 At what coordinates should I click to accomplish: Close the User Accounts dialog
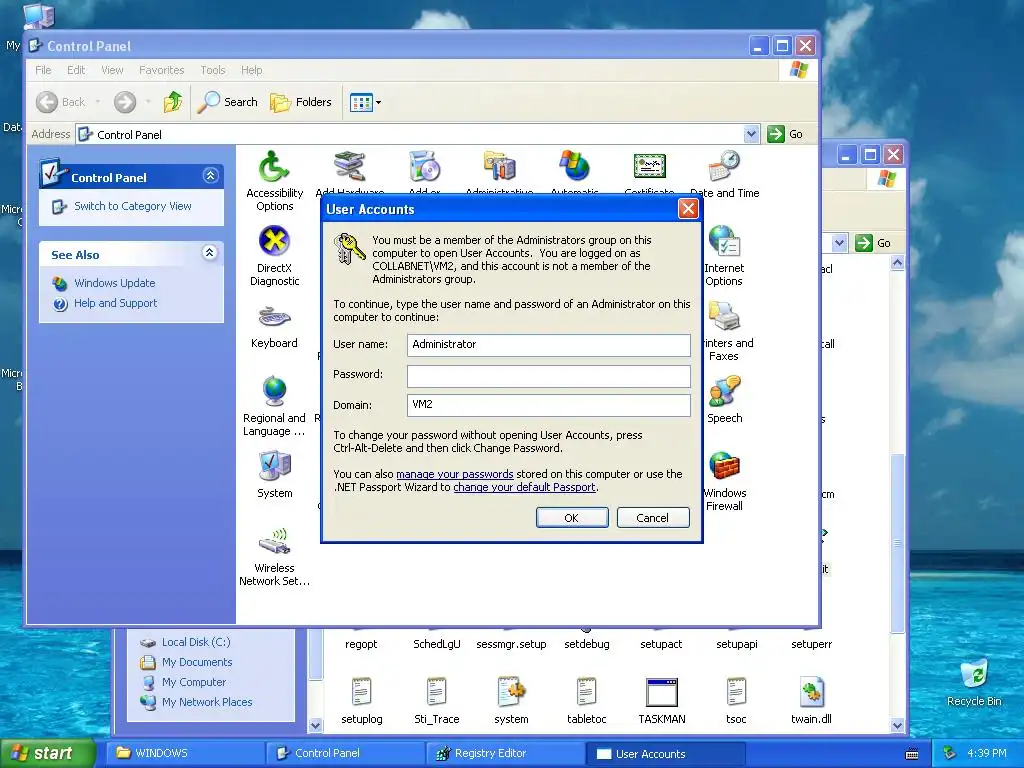688,209
